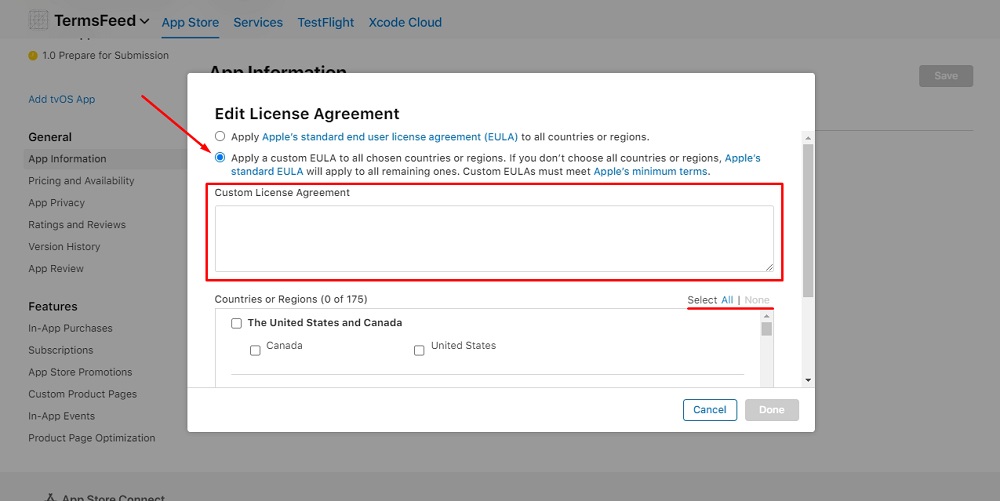Open Pricing and Availability in the sidebar
The width and height of the screenshot is (1000, 501).
(81, 181)
